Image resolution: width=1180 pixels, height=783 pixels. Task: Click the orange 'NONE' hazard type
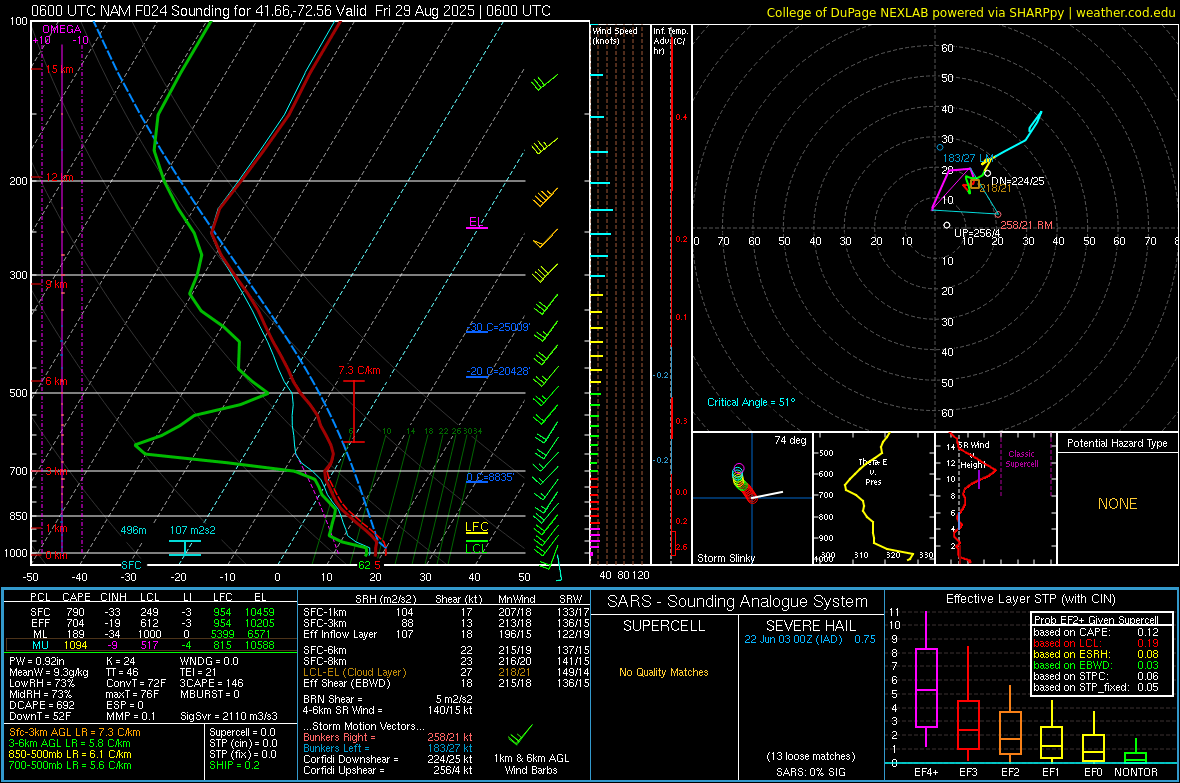(x=1118, y=504)
